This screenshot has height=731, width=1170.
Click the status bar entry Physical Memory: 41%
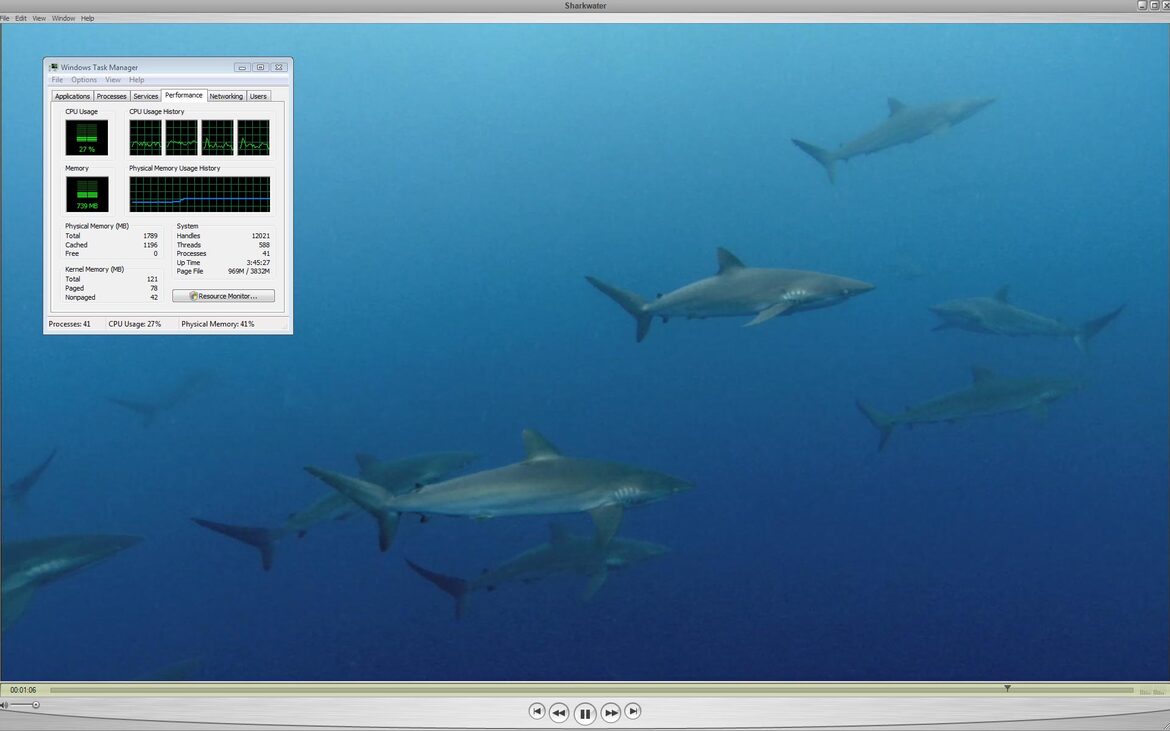pyautogui.click(x=218, y=324)
